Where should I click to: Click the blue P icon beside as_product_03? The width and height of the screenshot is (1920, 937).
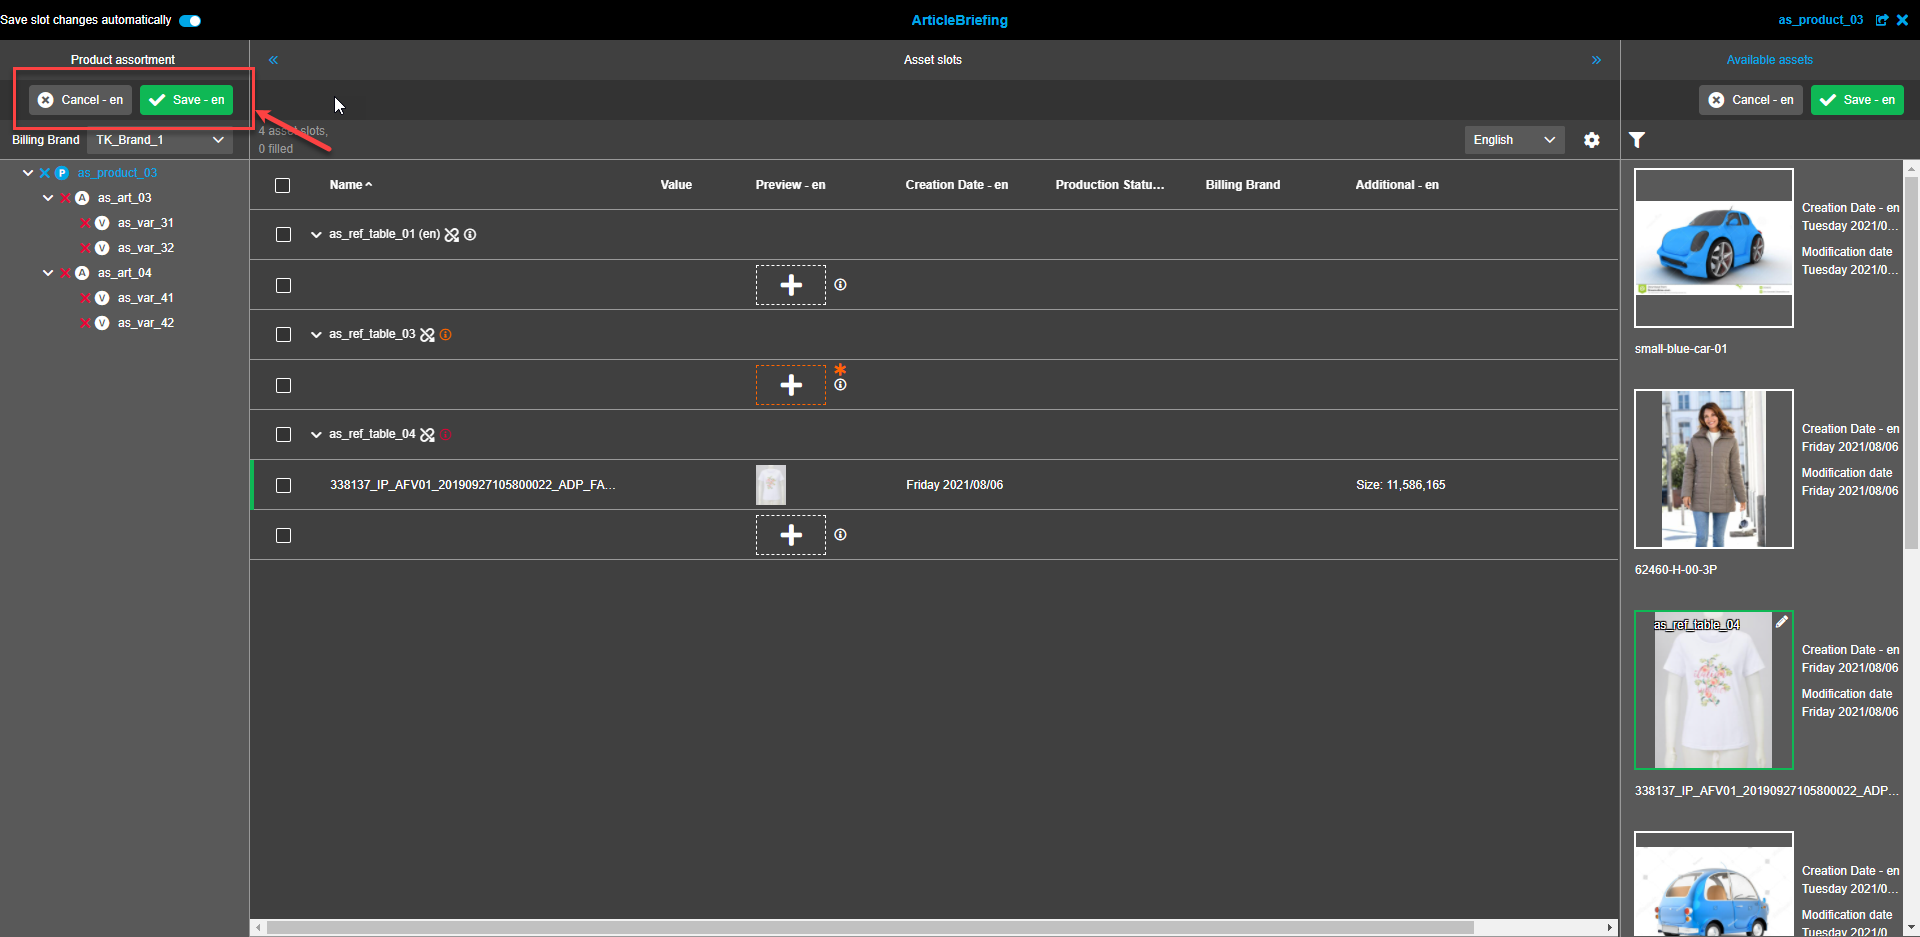pos(62,172)
